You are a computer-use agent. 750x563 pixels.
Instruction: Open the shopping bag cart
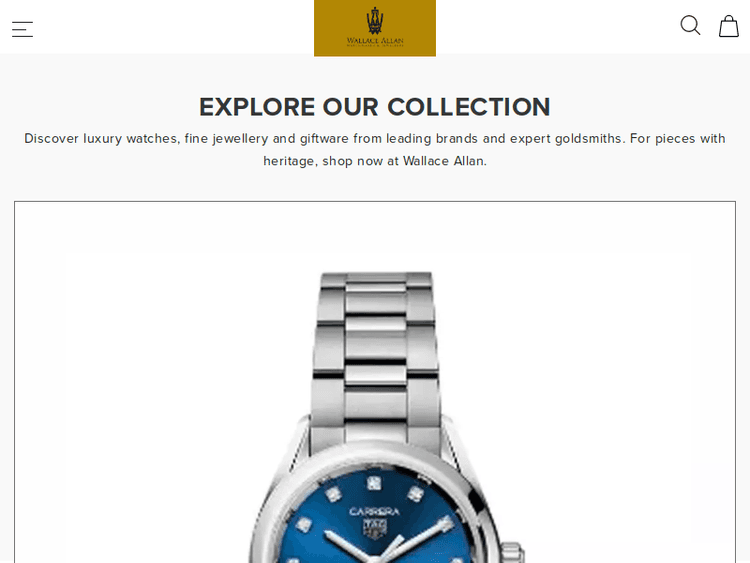tap(728, 26)
